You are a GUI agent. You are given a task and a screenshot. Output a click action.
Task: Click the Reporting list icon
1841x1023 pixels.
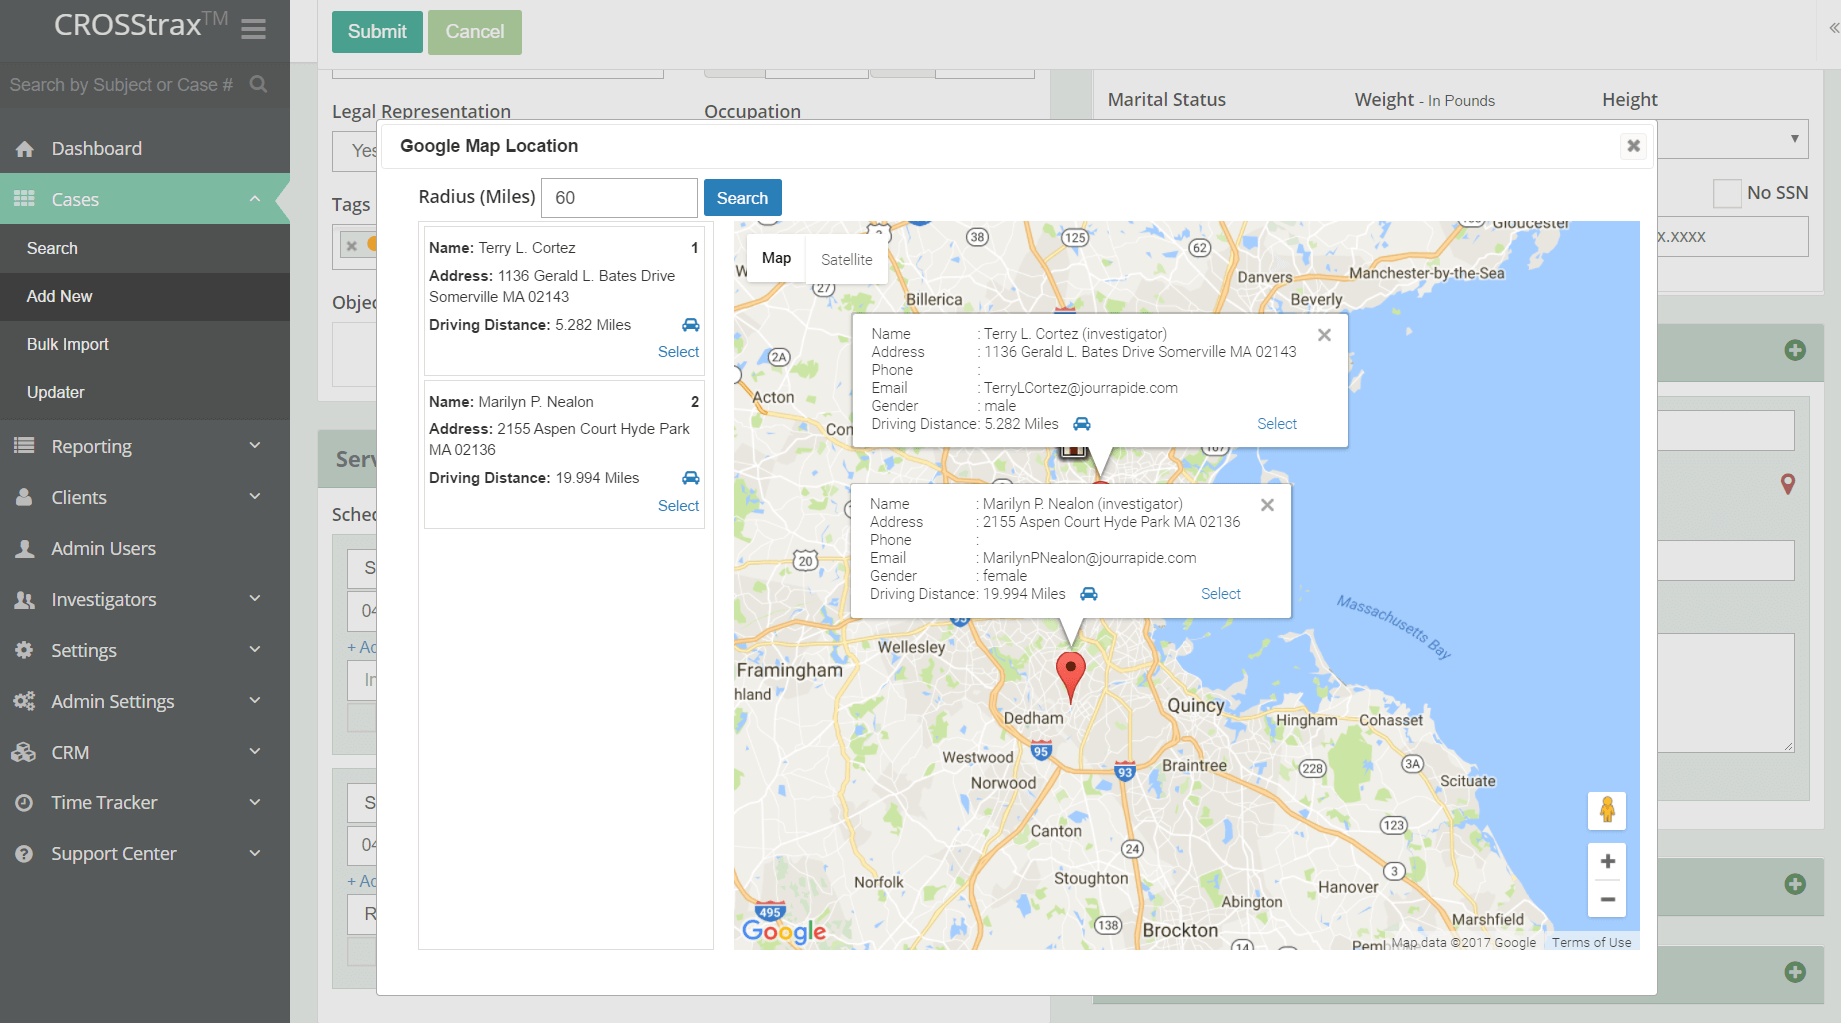coord(24,446)
